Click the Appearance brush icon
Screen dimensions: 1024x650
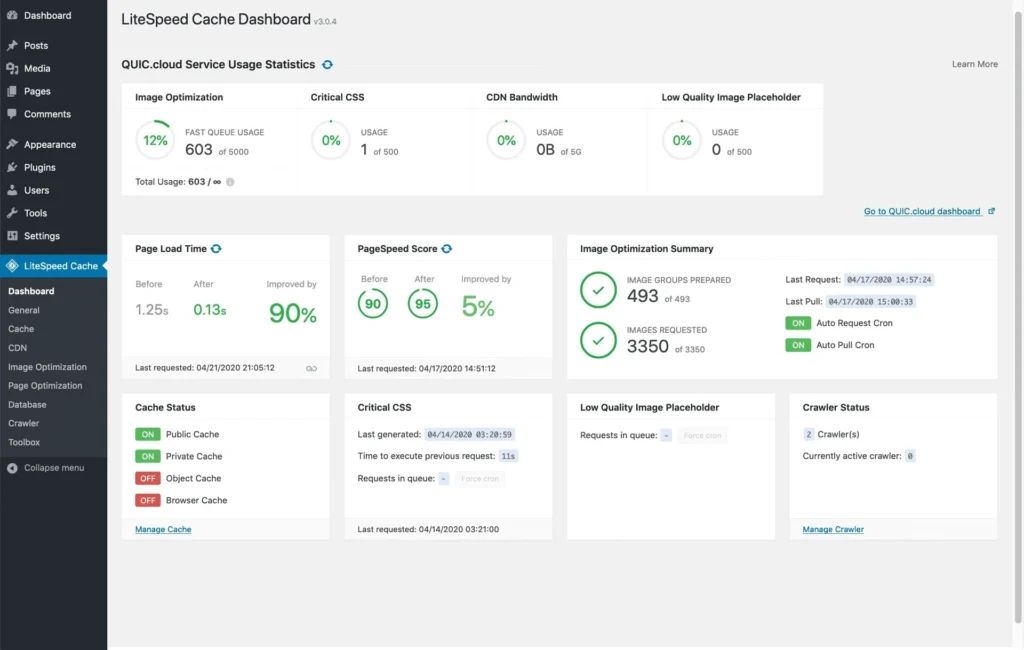click(x=12, y=144)
